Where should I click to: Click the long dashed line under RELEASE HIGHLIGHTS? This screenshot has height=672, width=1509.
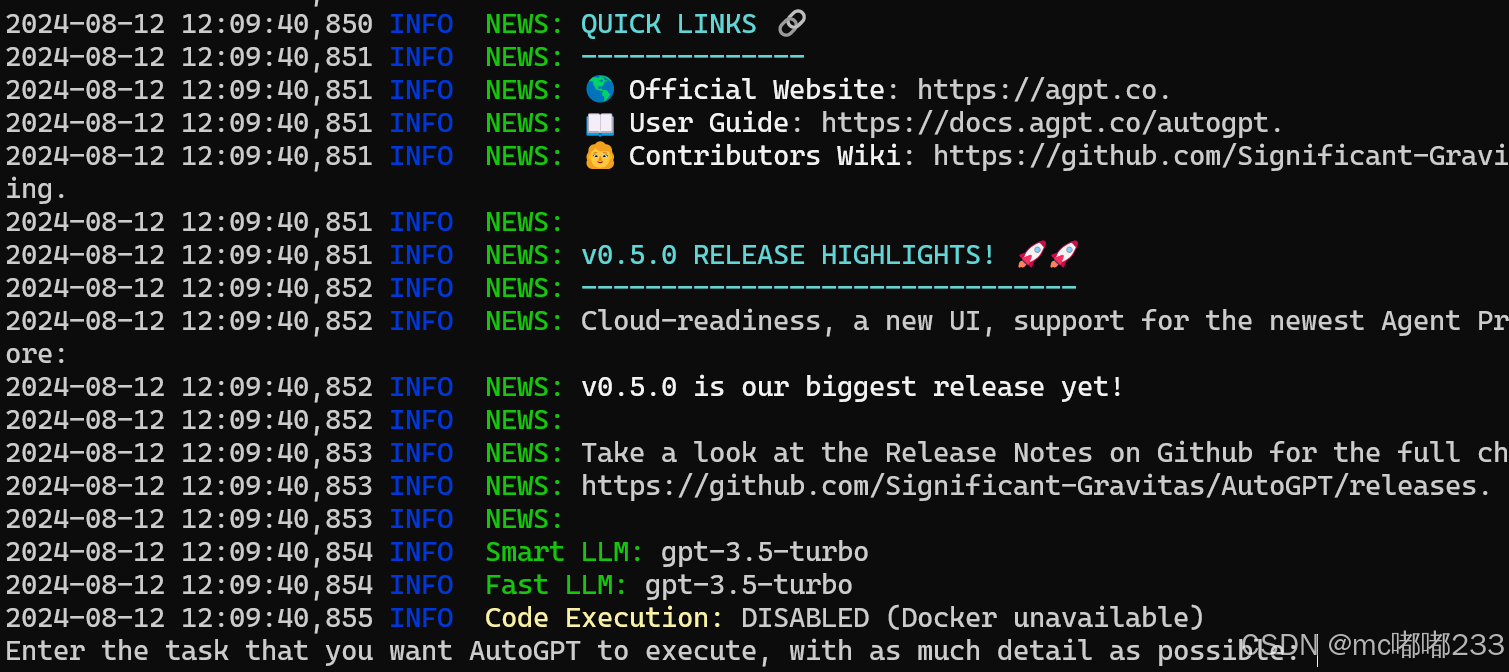point(829,288)
